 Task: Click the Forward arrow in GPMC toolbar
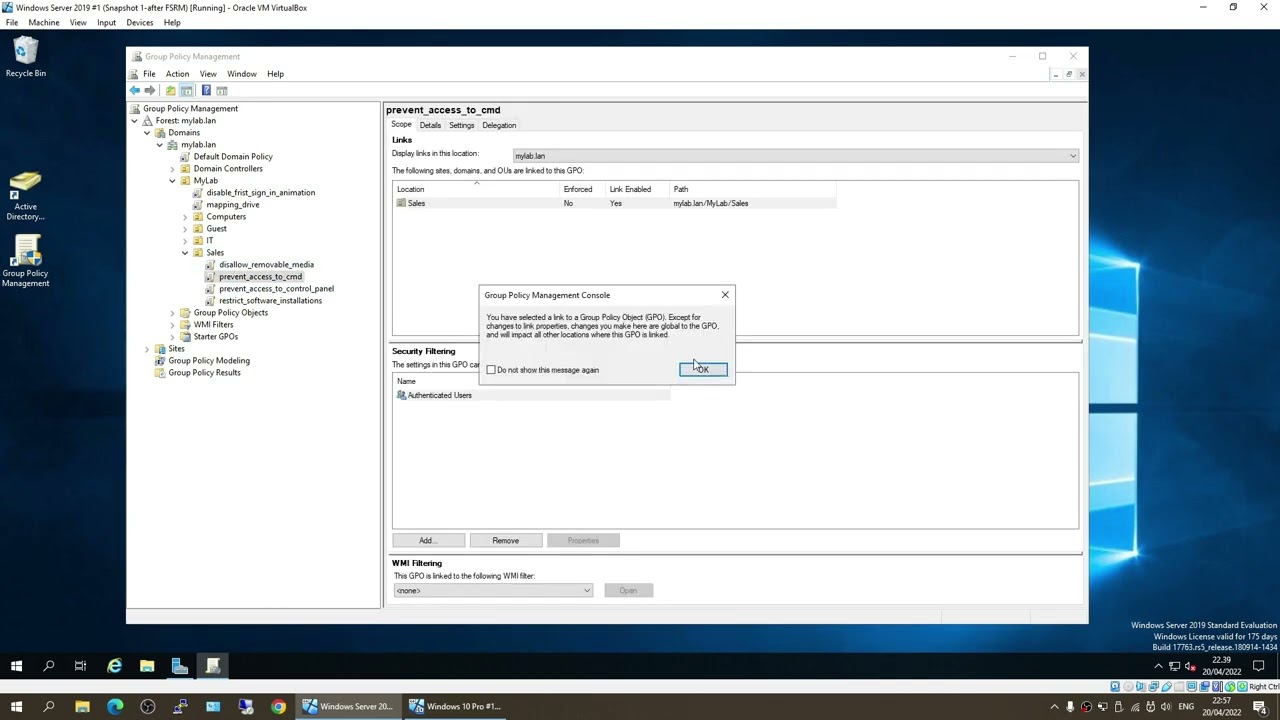150,90
